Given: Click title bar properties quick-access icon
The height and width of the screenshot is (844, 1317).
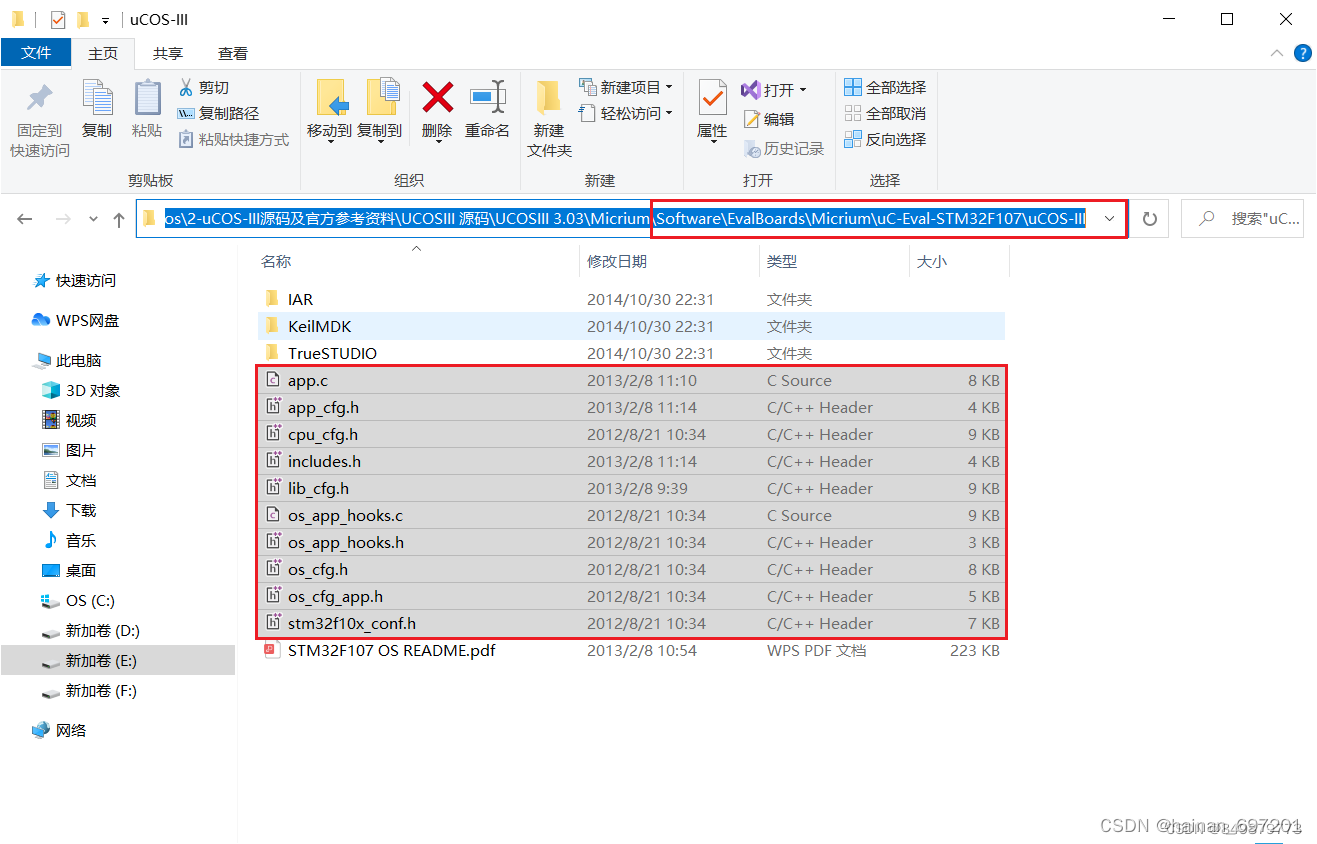Looking at the screenshot, I should click(x=57, y=19).
